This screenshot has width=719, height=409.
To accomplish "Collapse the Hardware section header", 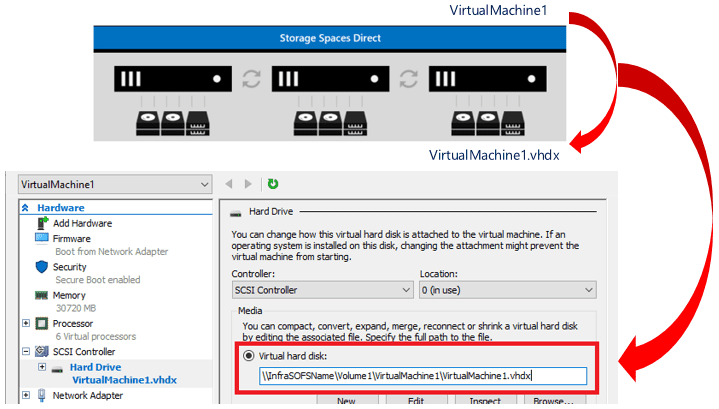I will [x=27, y=208].
